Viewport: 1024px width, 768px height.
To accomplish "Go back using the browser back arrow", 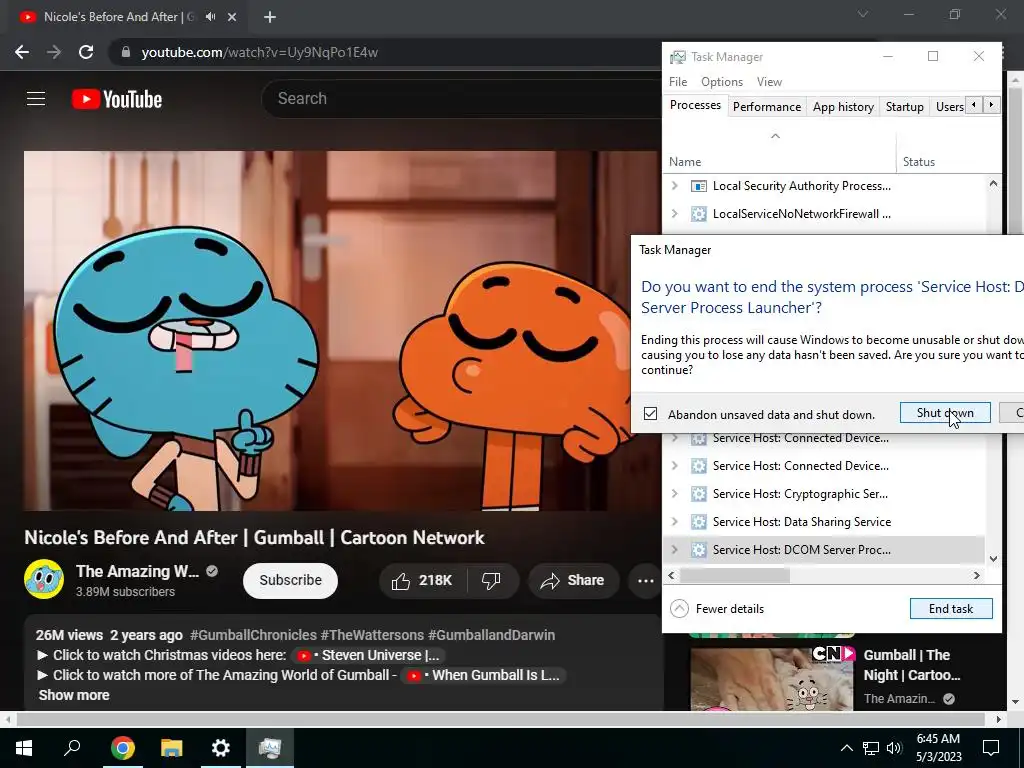I will 22,52.
